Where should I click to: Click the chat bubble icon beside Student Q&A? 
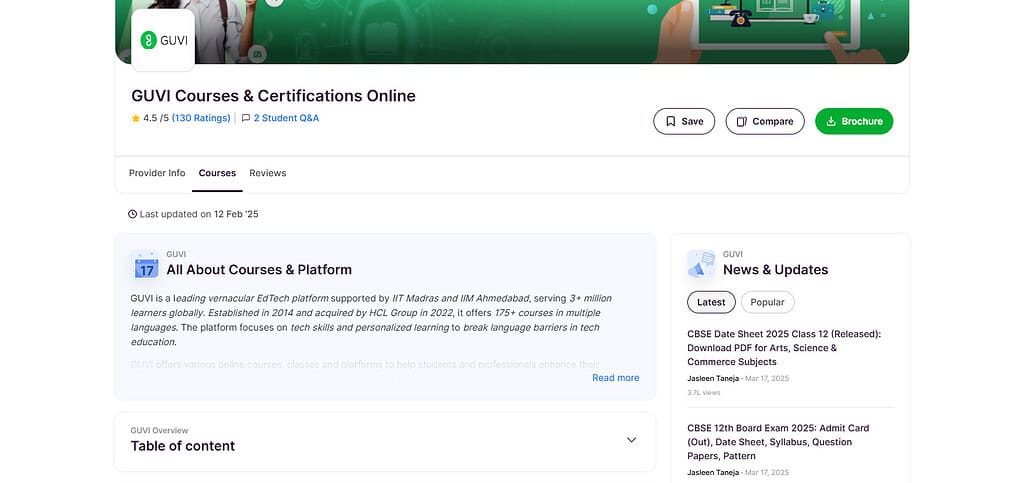pyautogui.click(x=246, y=118)
